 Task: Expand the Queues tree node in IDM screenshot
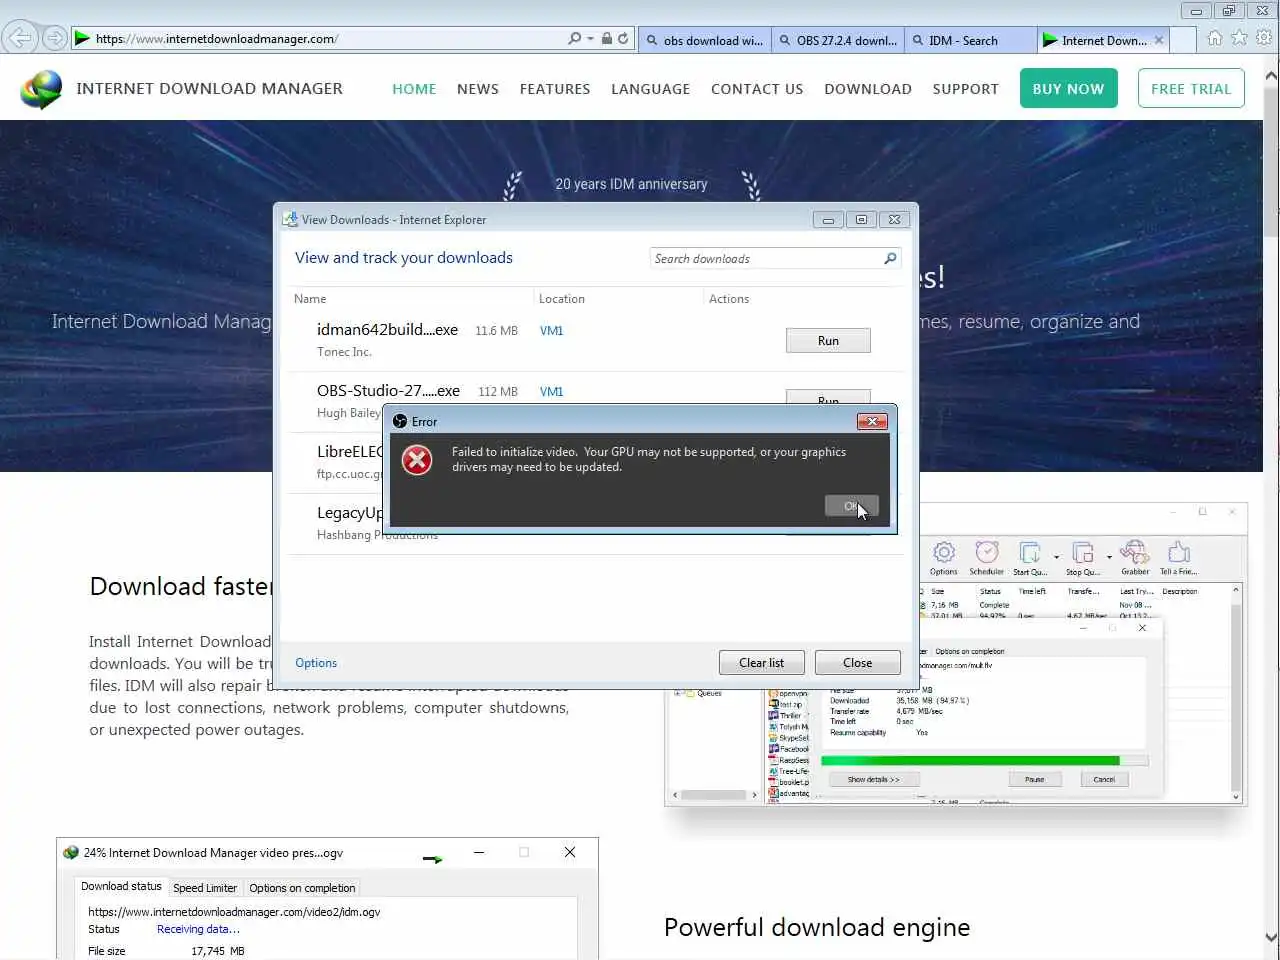[677, 693]
